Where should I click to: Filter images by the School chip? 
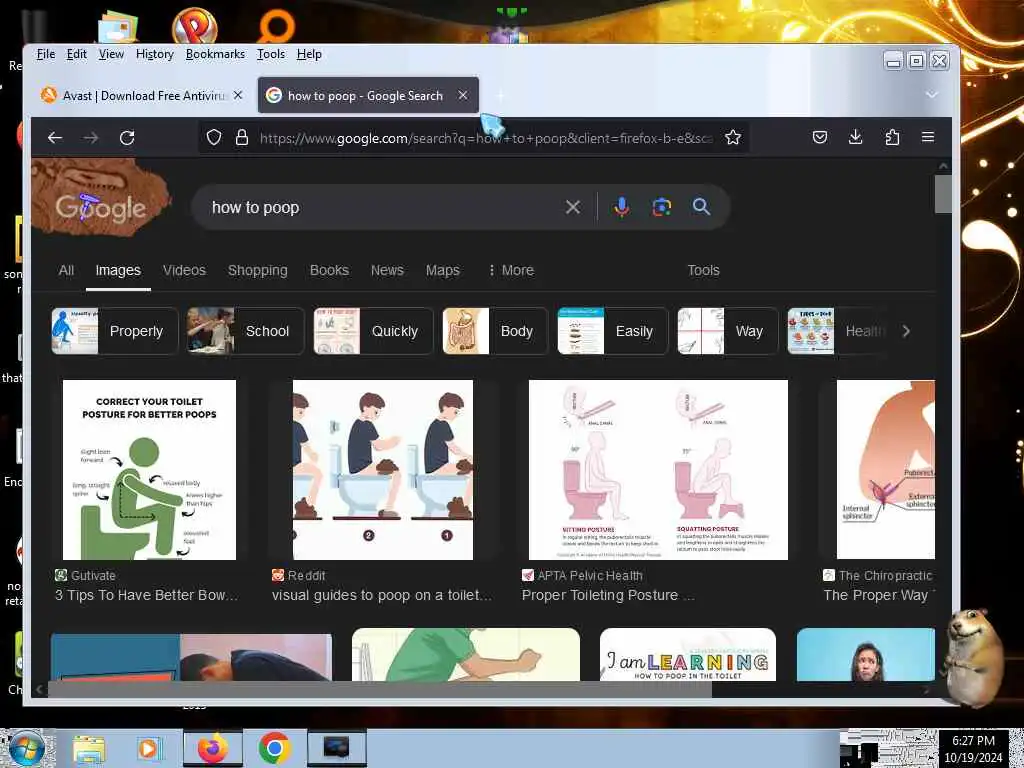pos(245,331)
